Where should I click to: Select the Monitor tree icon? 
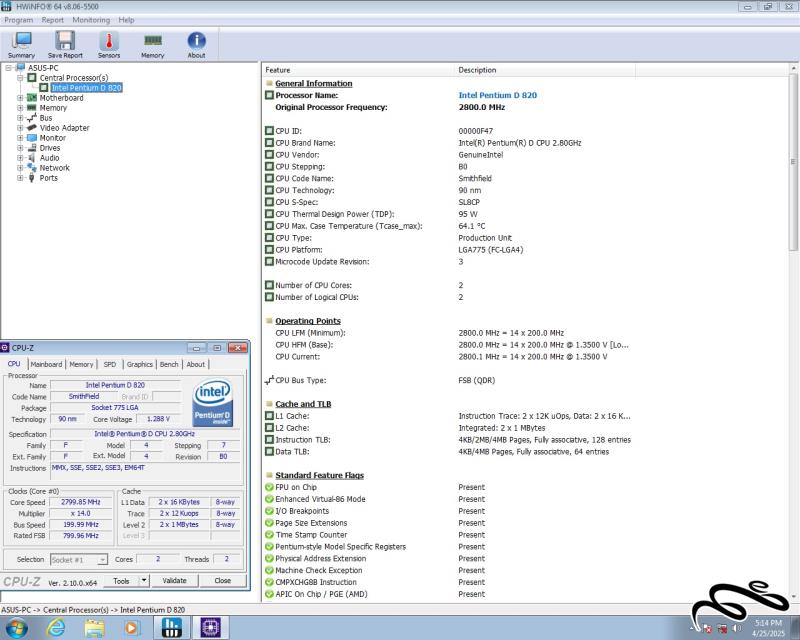[32, 138]
